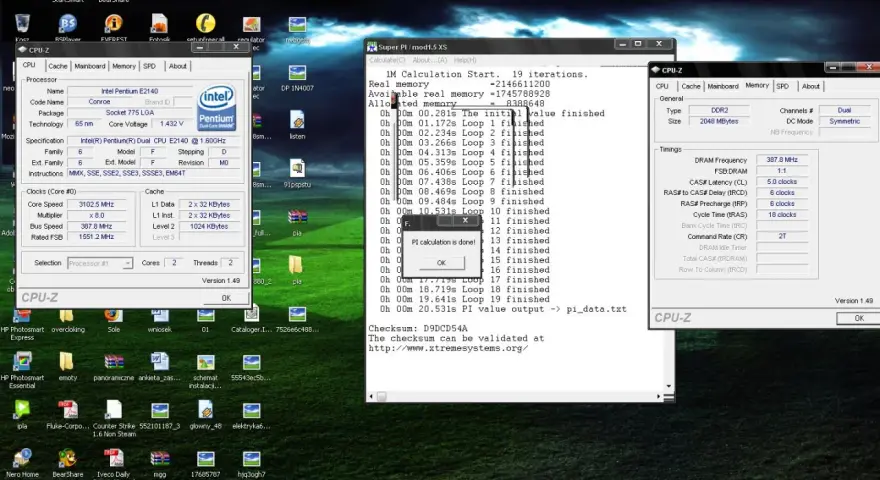Open the Calculate menu in Super PI
880x480 pixels.
pos(387,60)
